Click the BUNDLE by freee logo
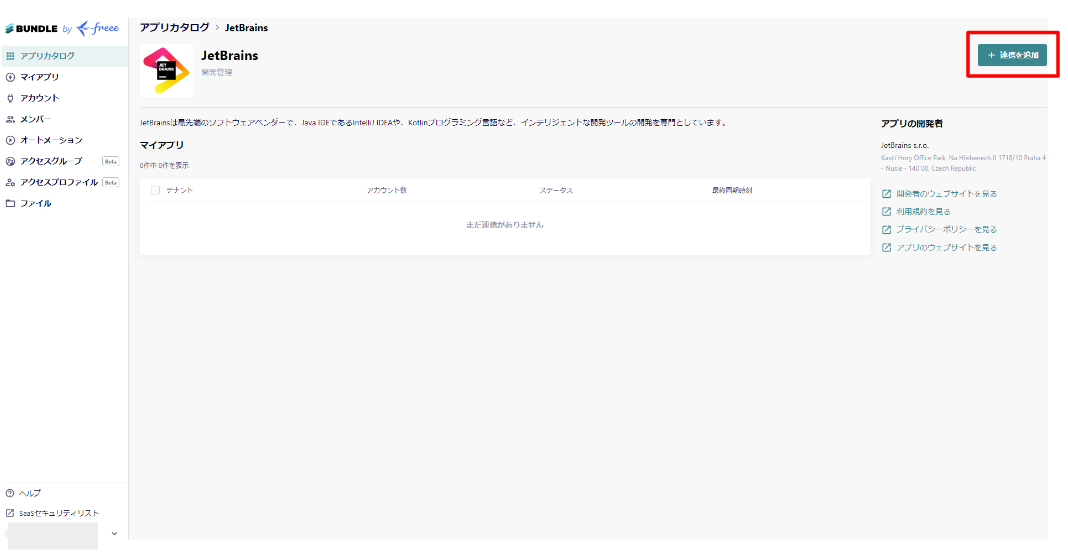 (x=62, y=29)
